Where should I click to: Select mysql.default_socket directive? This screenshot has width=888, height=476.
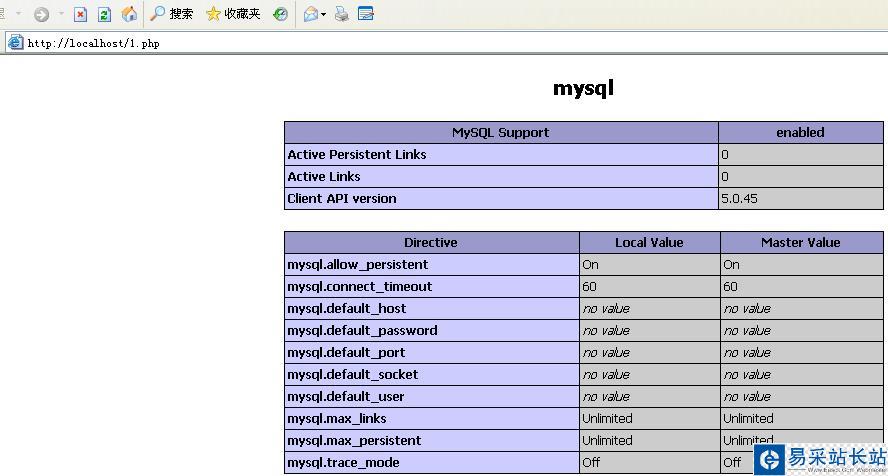[x=352, y=375]
